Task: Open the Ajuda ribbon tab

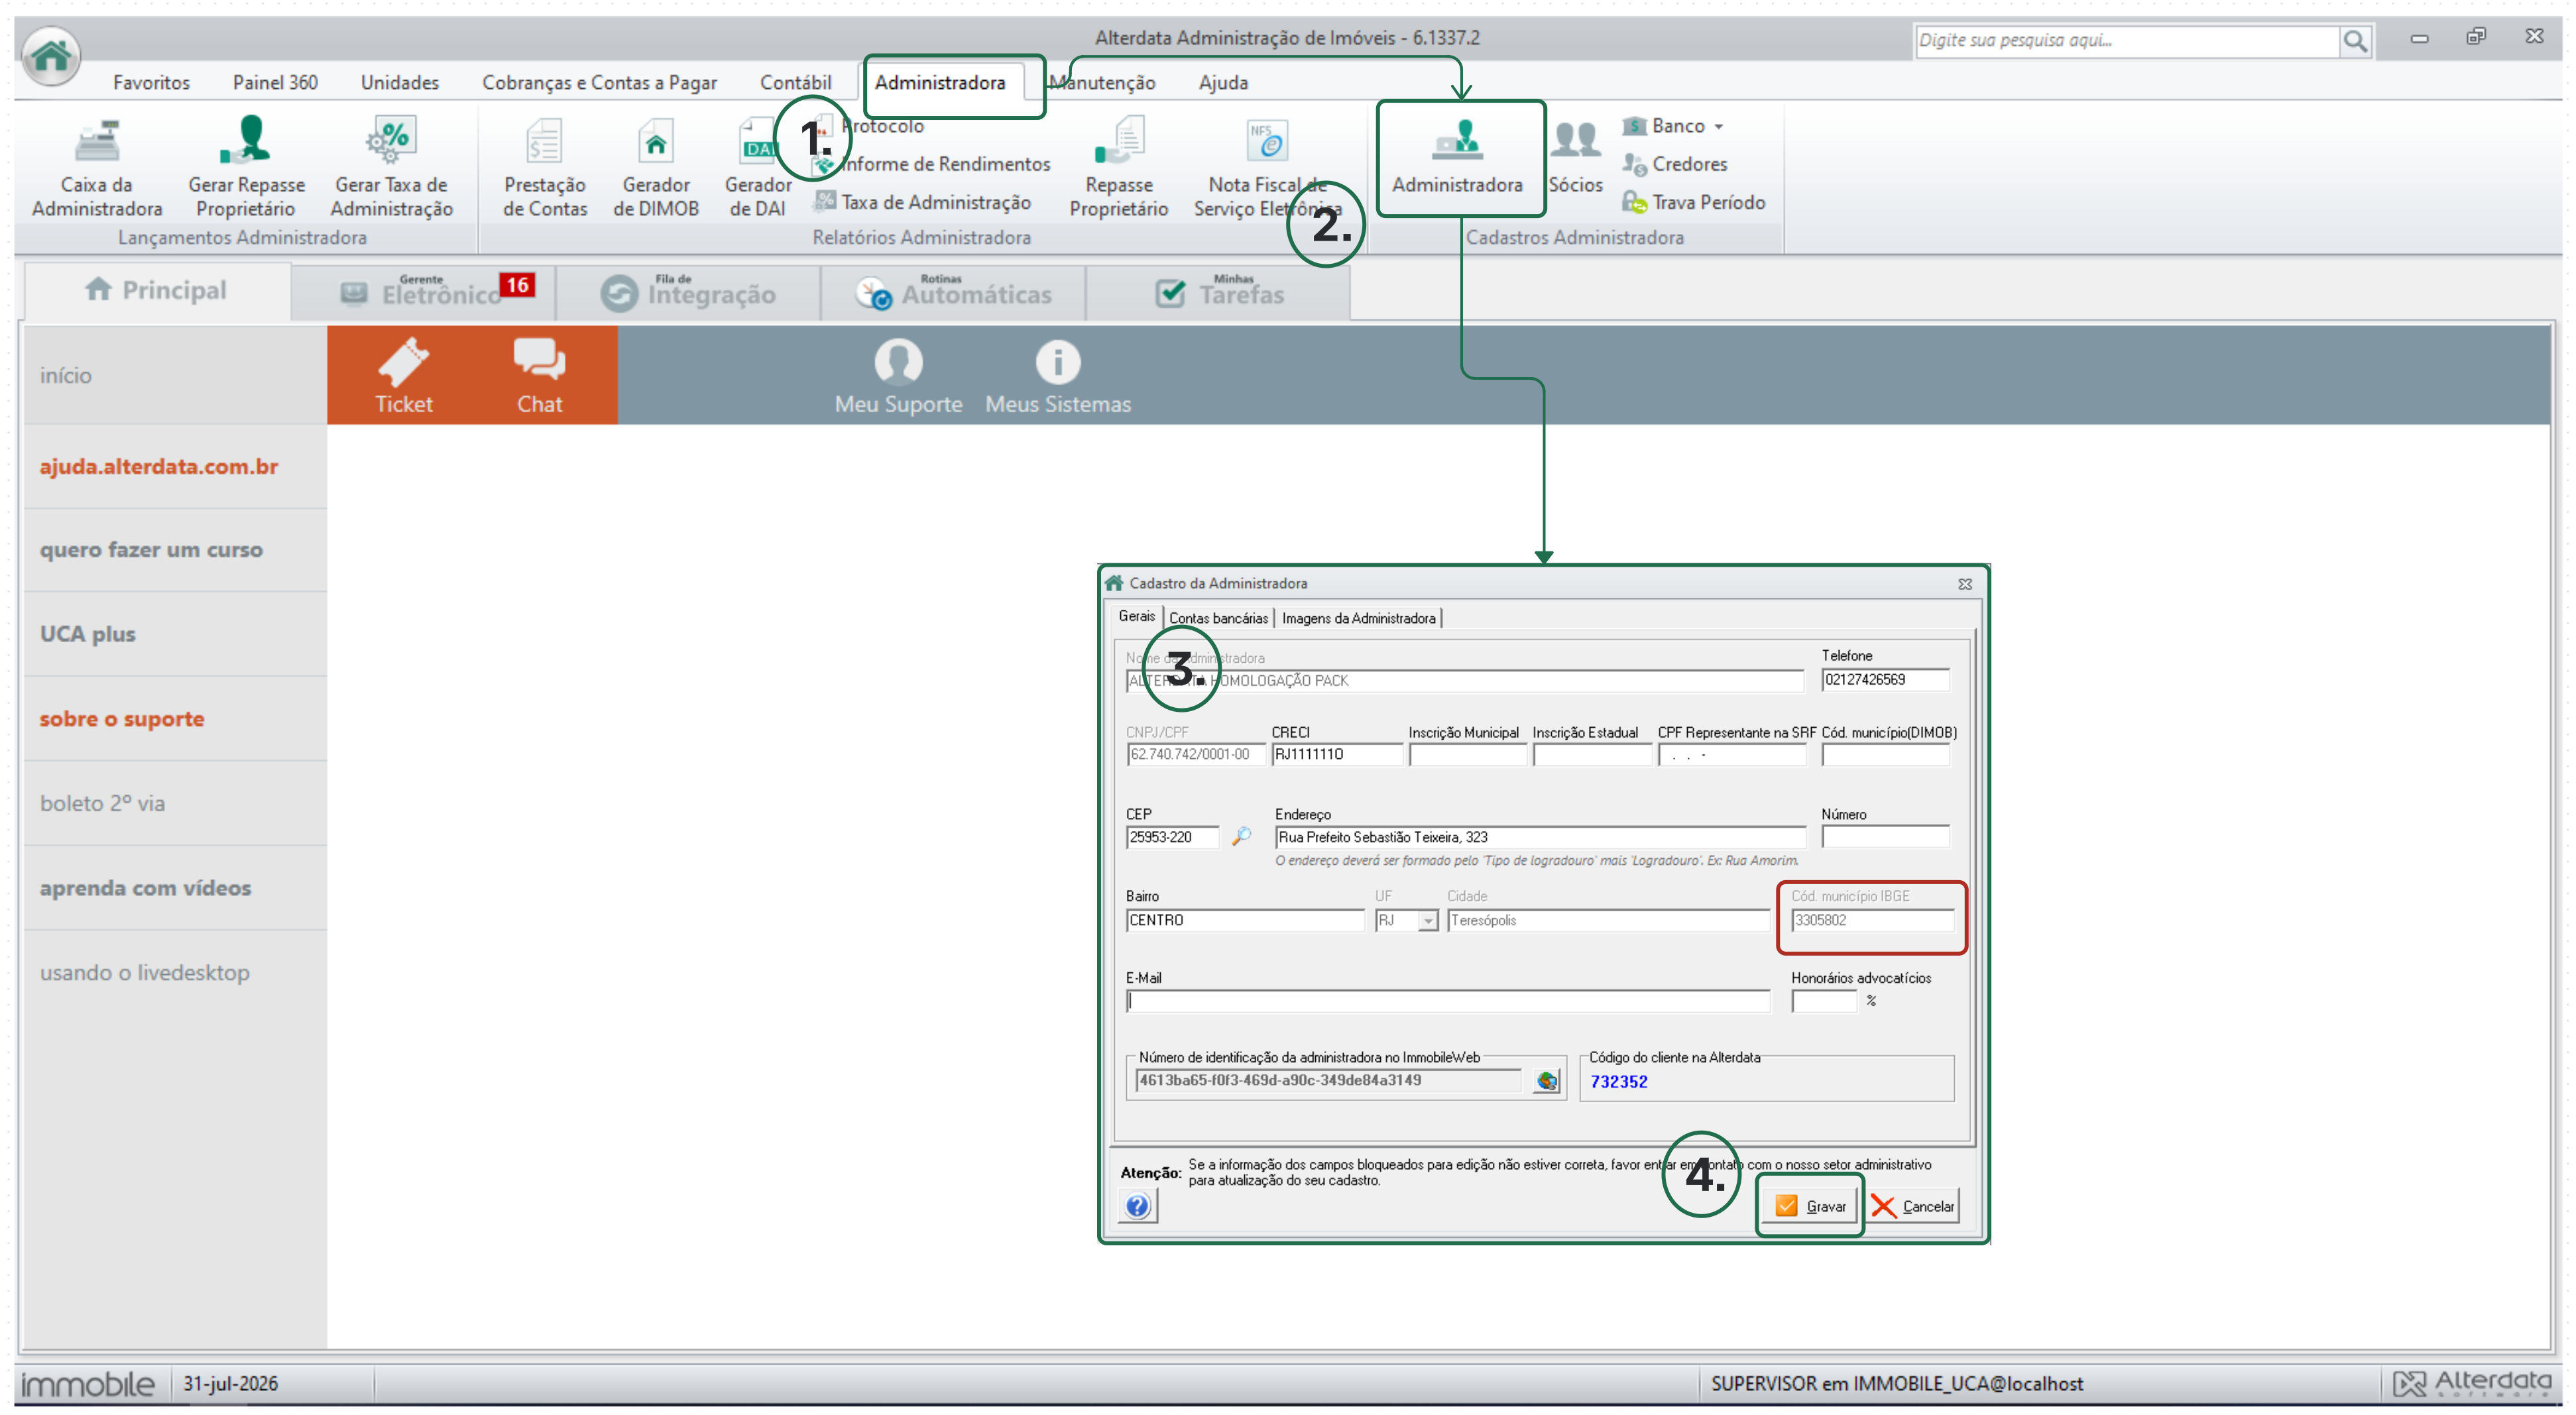Action: pos(1223,82)
